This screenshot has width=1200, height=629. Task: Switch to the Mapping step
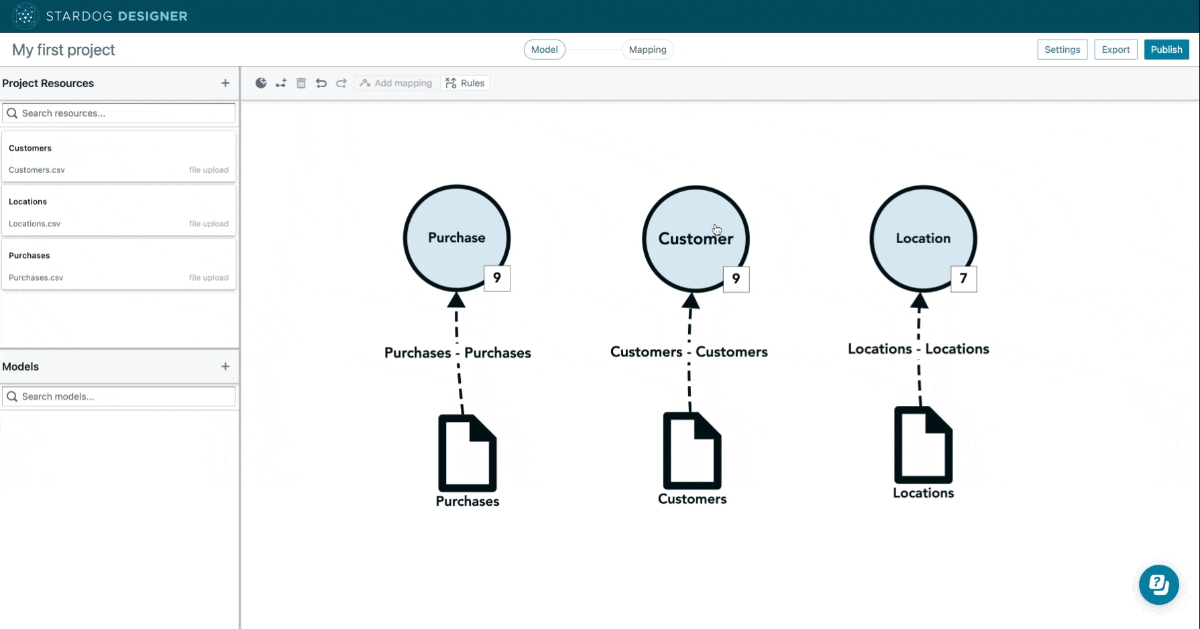pos(648,49)
